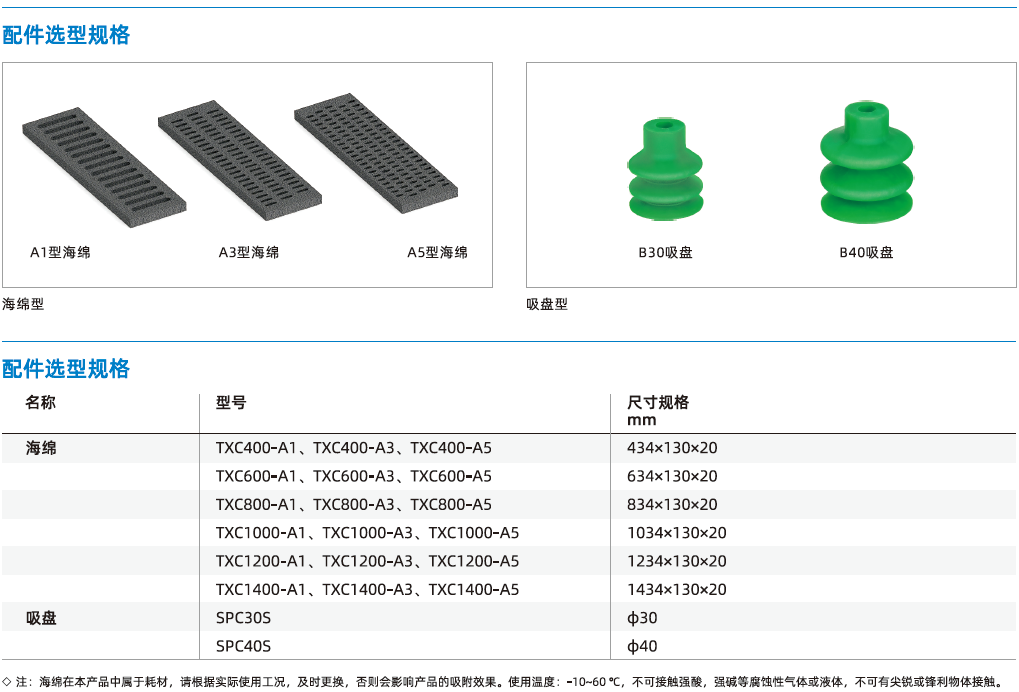Click the 834×130×20 size cell
Image resolution: width=1019 pixels, height=692 pixels.
[x=672, y=504]
